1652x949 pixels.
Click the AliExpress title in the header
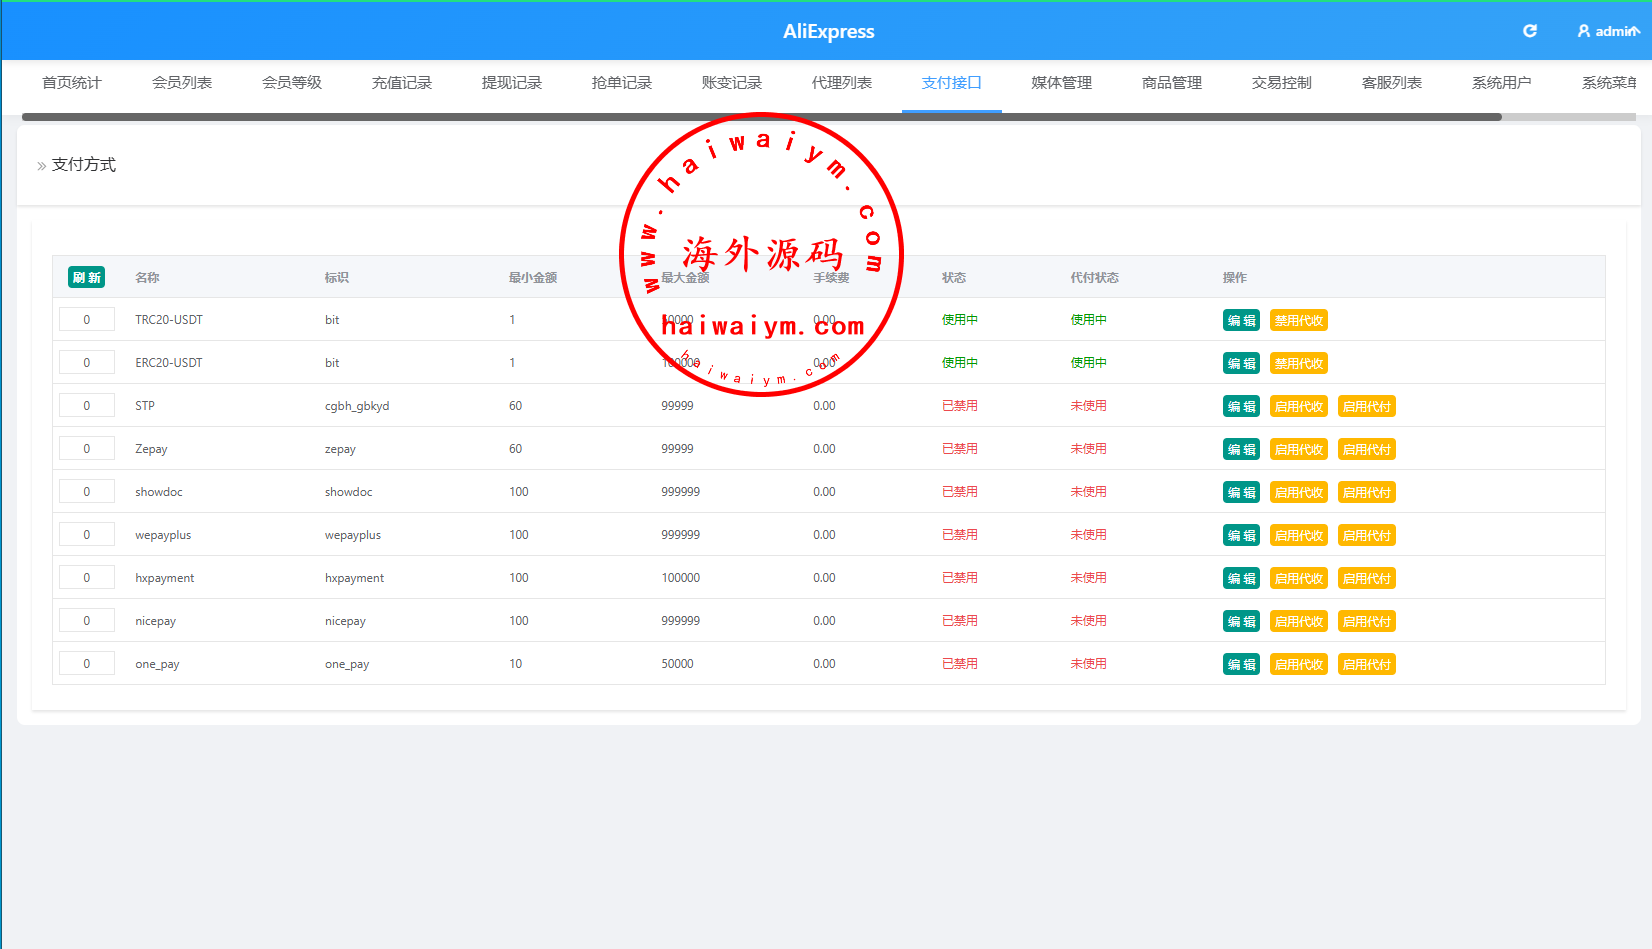pos(829,31)
